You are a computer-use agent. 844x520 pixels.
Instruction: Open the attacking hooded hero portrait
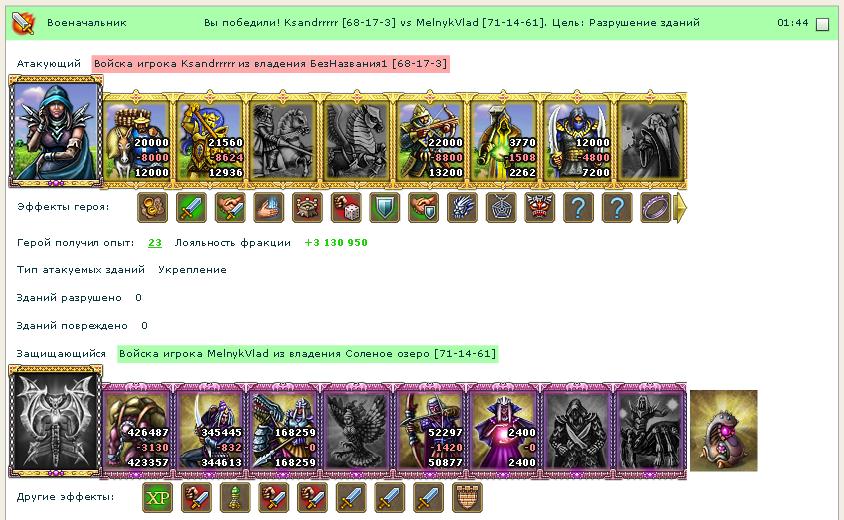[55, 131]
